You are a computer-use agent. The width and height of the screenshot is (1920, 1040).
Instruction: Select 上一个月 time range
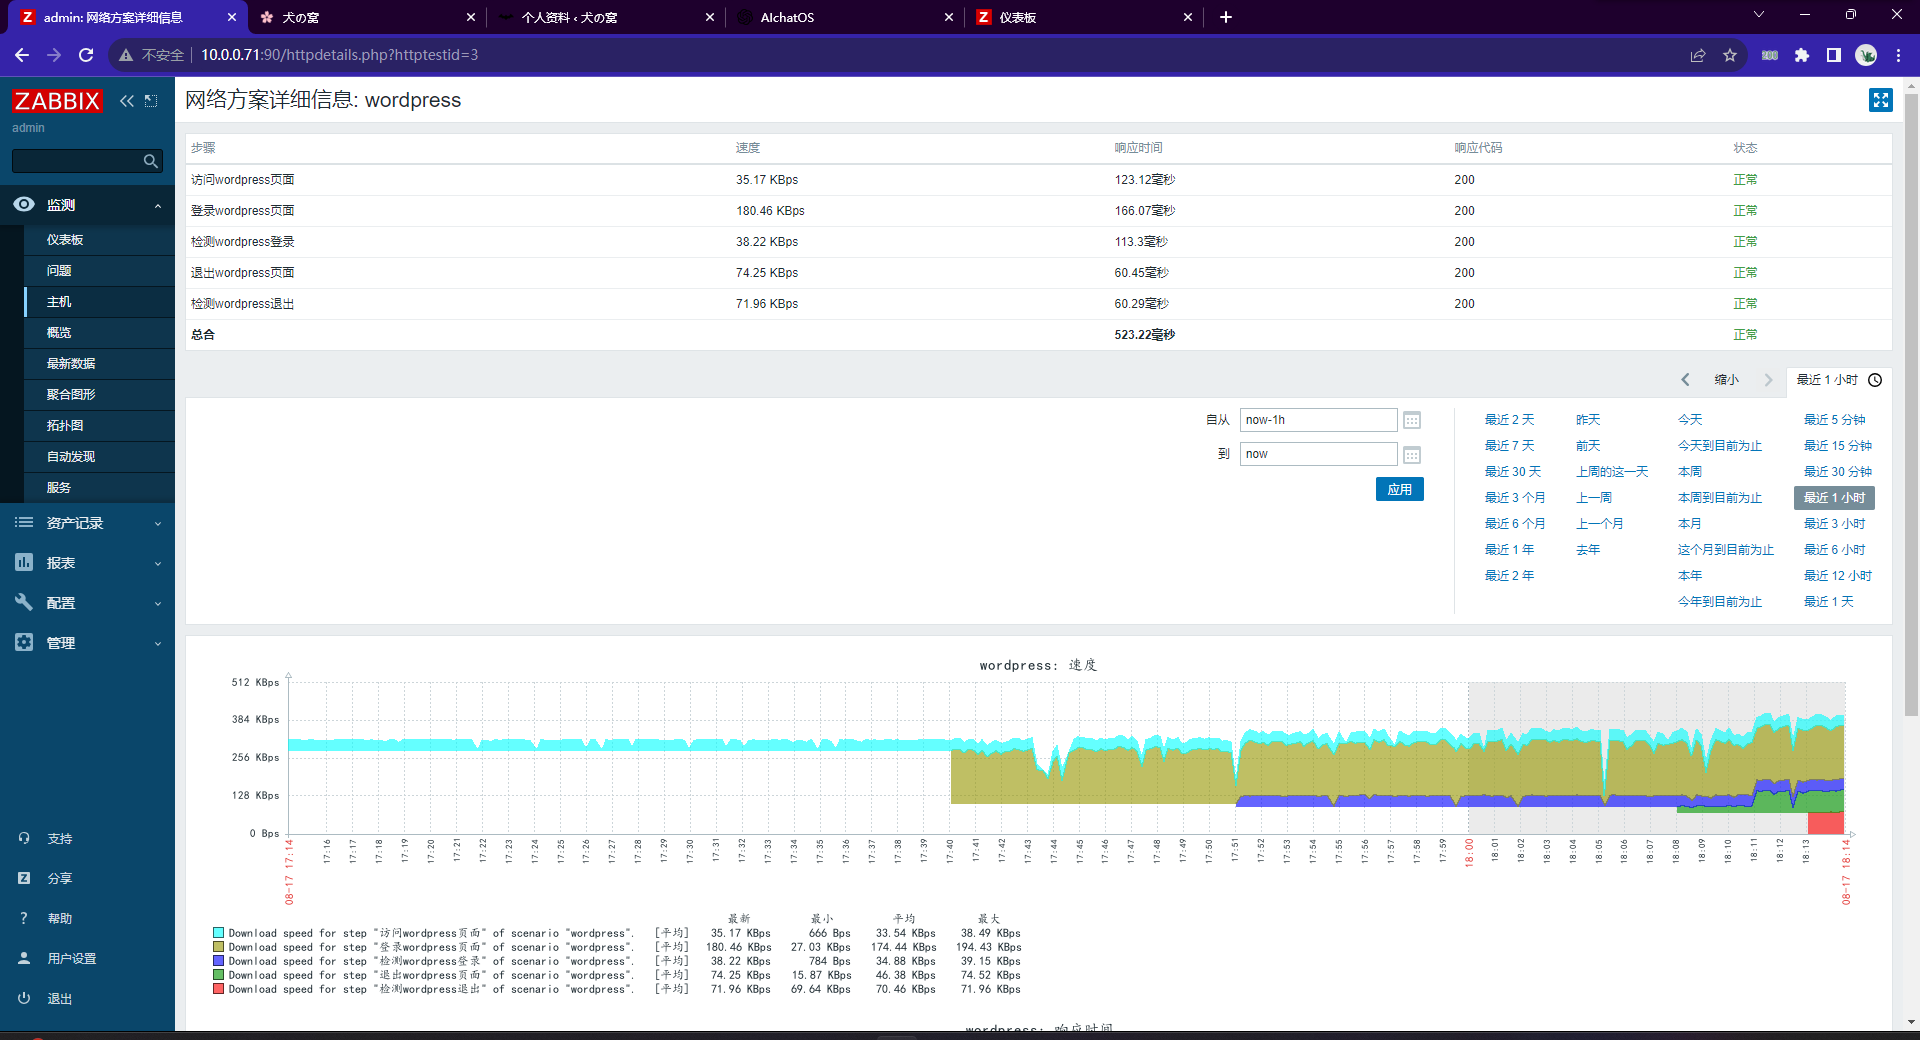coord(1600,524)
